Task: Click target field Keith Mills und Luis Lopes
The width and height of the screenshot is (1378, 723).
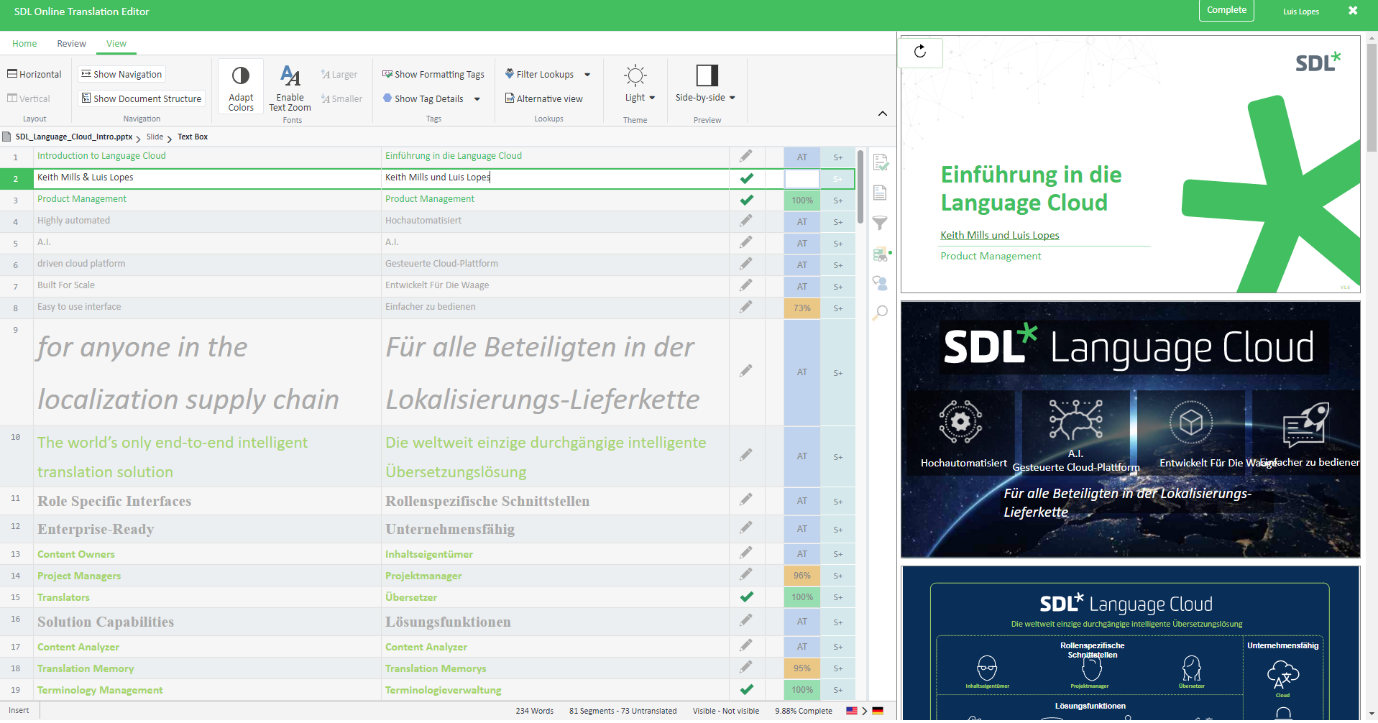Action: [x=555, y=178]
